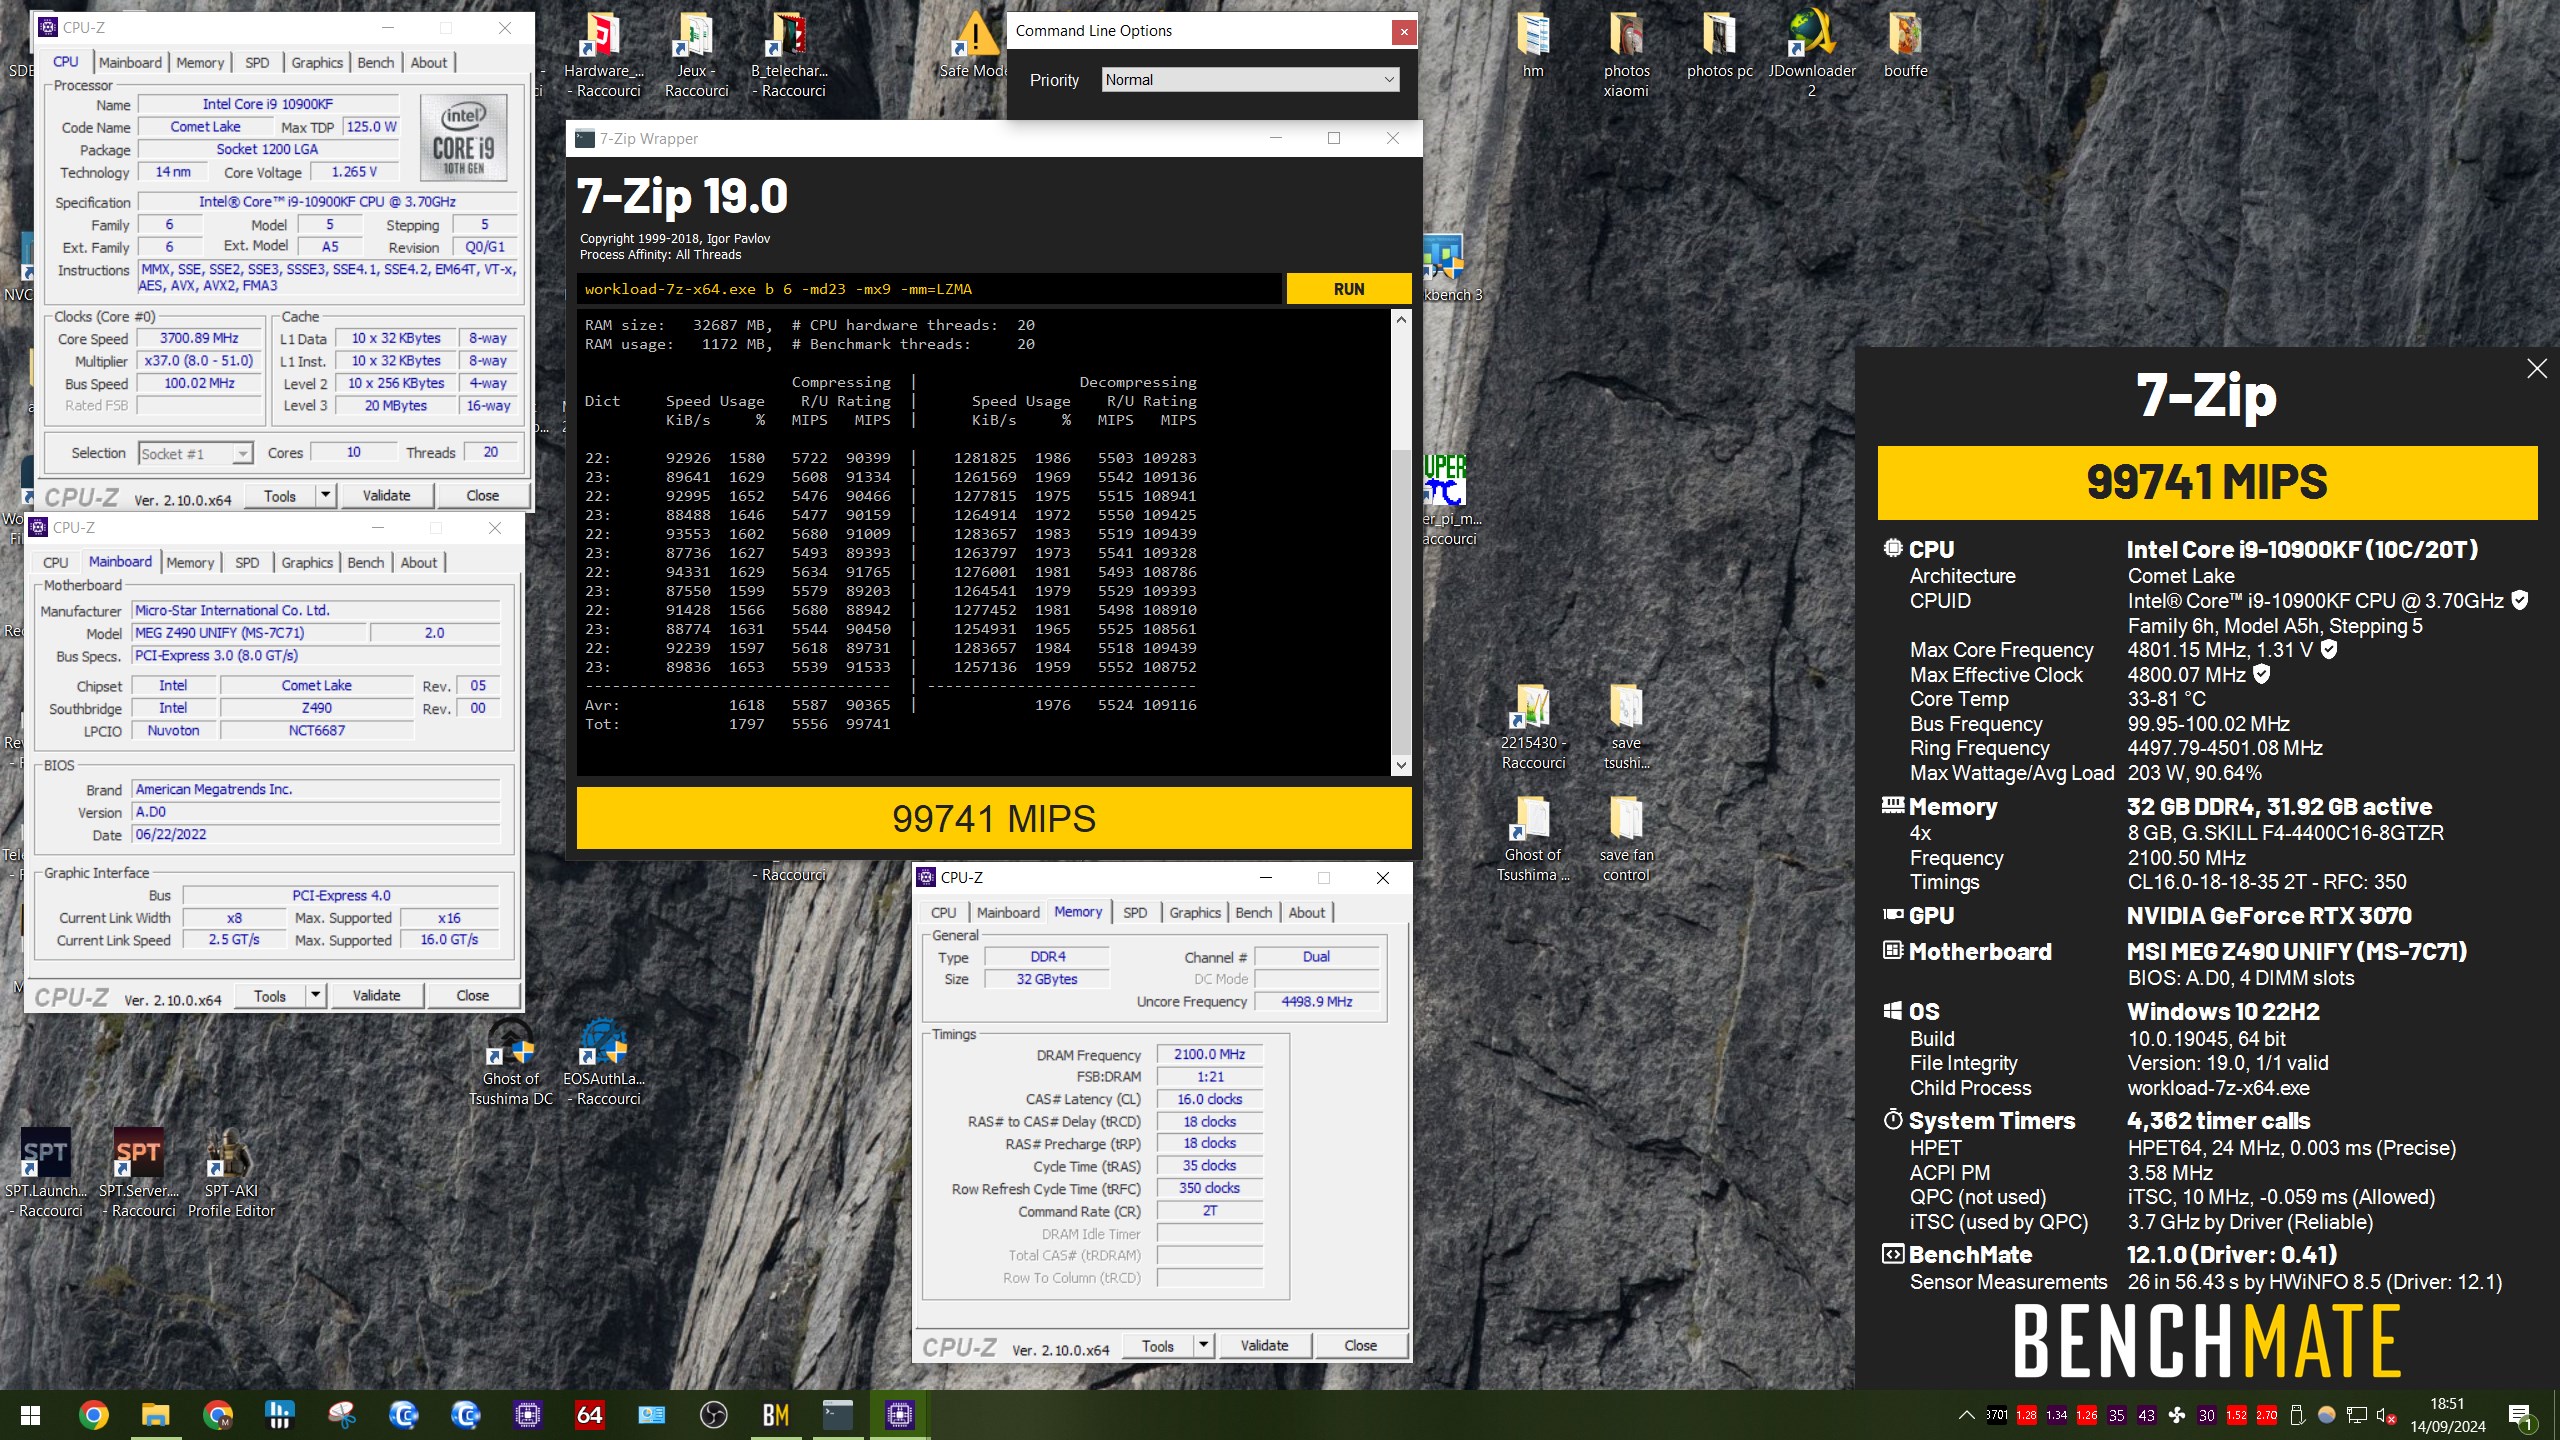The height and width of the screenshot is (1440, 2560).
Task: Open the Priority dropdown set to Normal
Action: [1250, 80]
